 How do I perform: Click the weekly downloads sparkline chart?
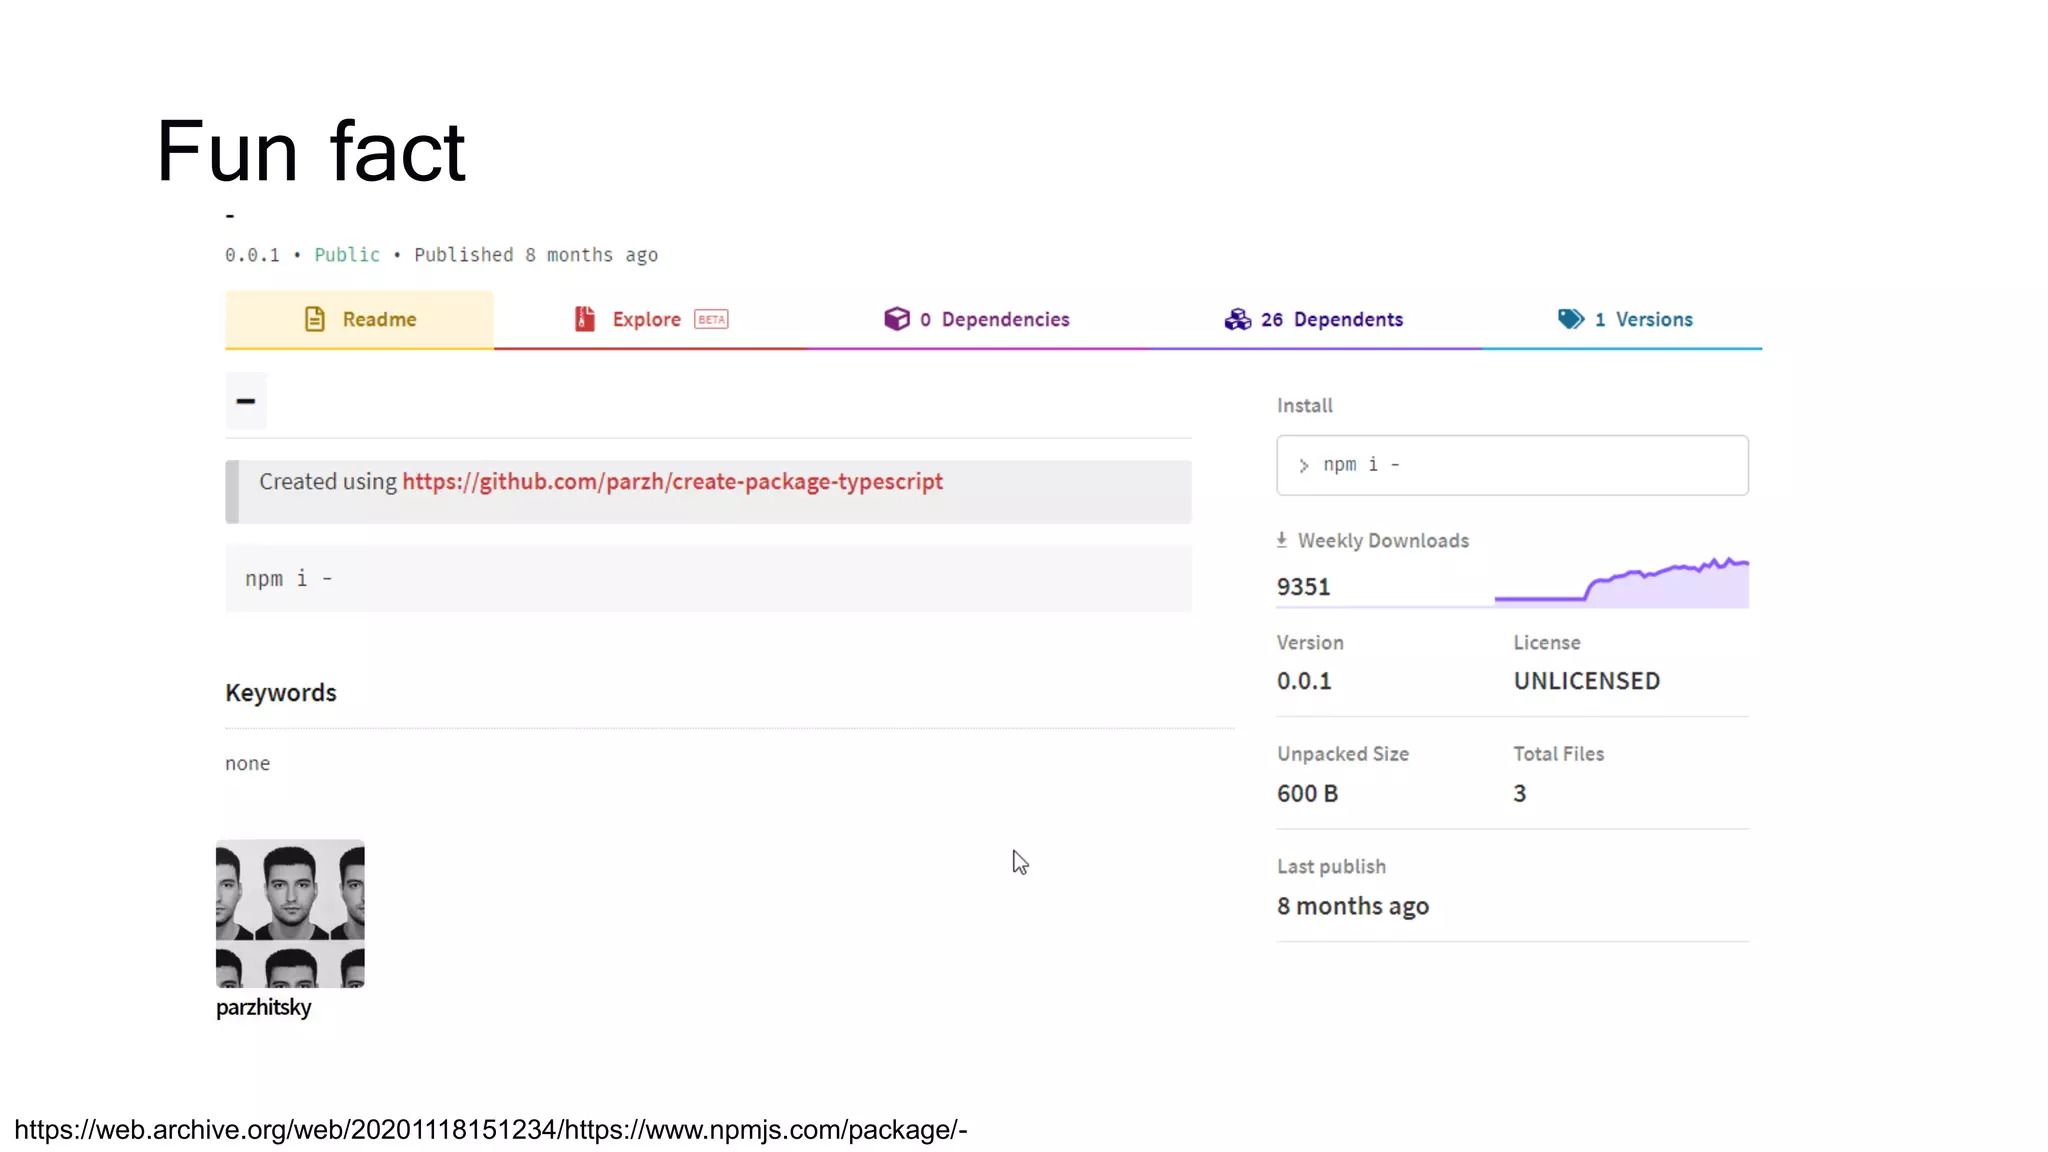coord(1621,583)
